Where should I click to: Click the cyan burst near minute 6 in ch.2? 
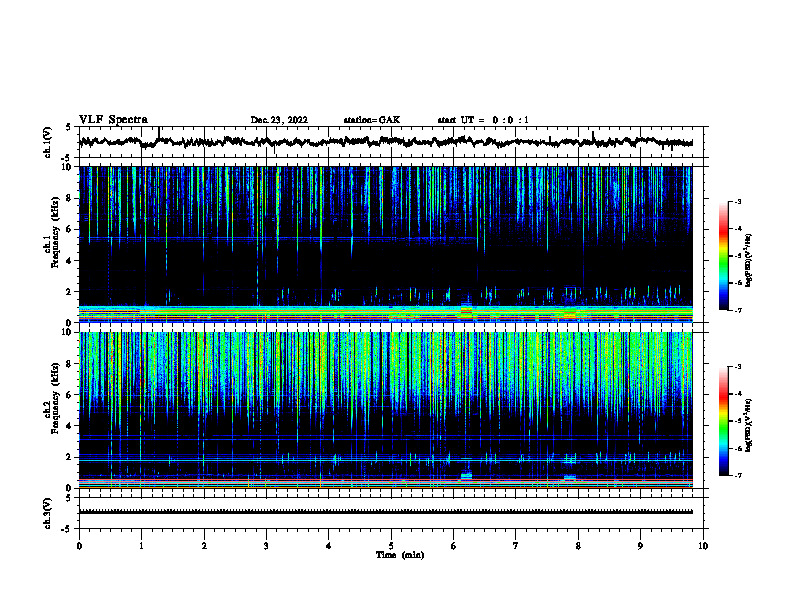[466, 475]
